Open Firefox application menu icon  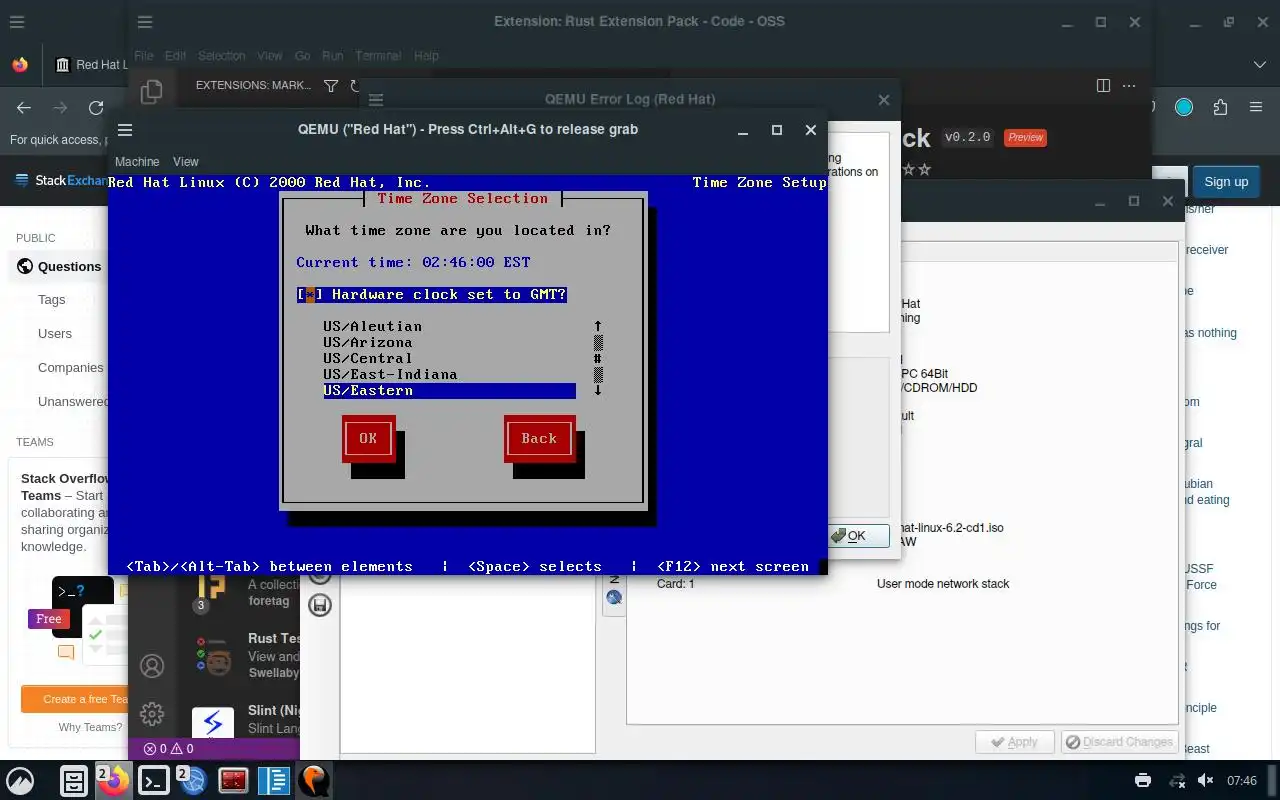[1257, 108]
